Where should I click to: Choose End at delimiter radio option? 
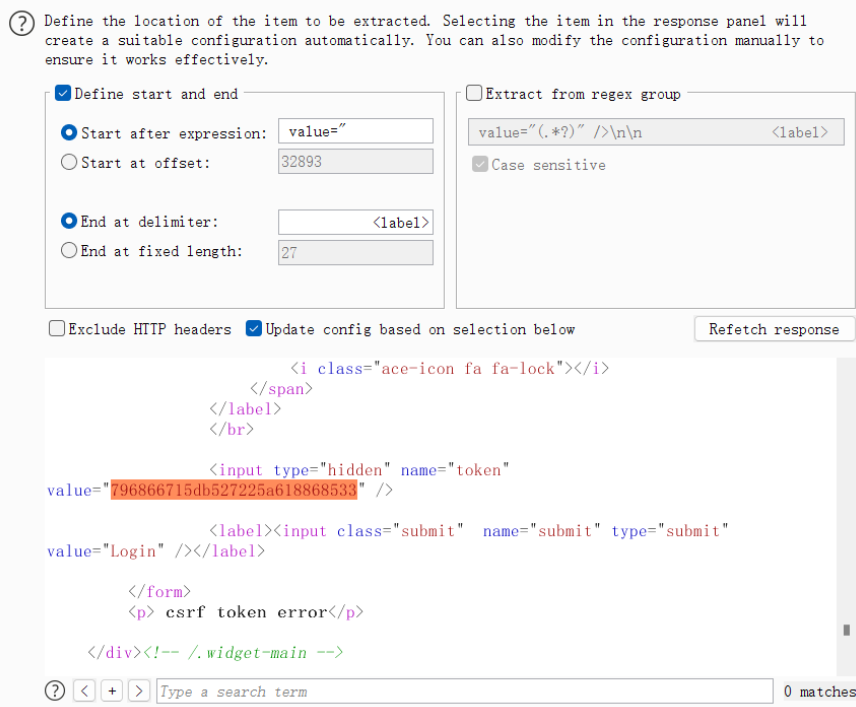(x=69, y=221)
